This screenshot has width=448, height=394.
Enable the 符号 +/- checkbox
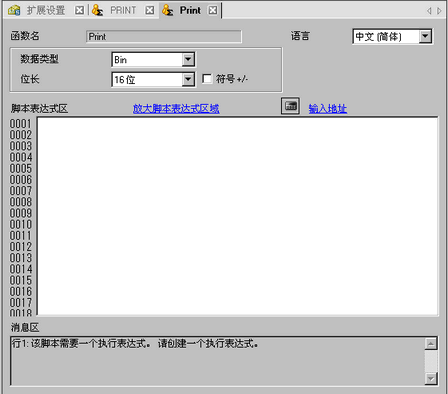tap(207, 79)
